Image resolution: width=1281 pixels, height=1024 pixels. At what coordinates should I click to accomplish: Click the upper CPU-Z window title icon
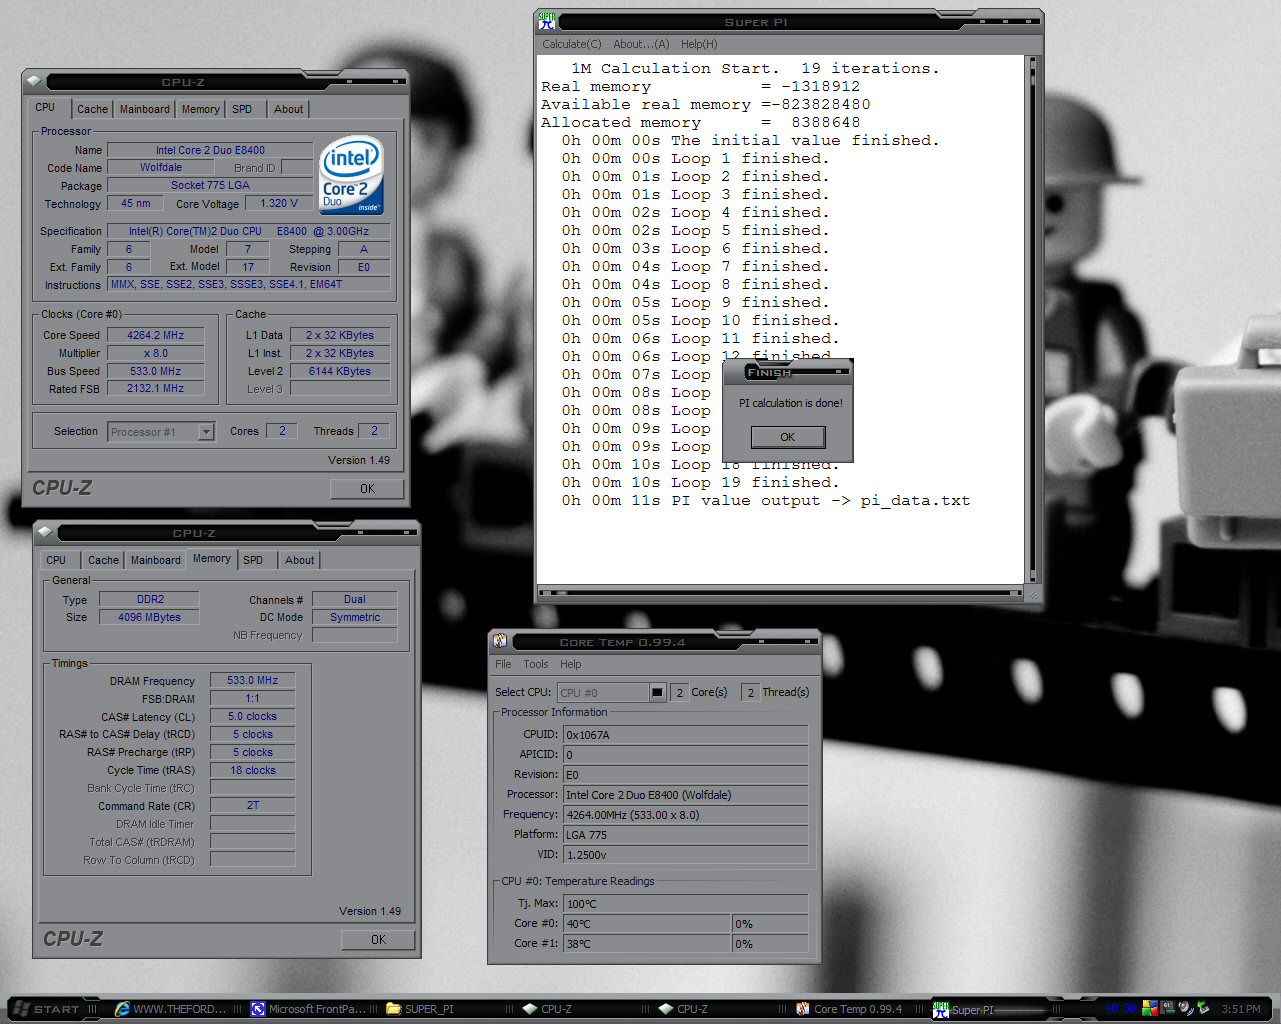click(x=34, y=82)
